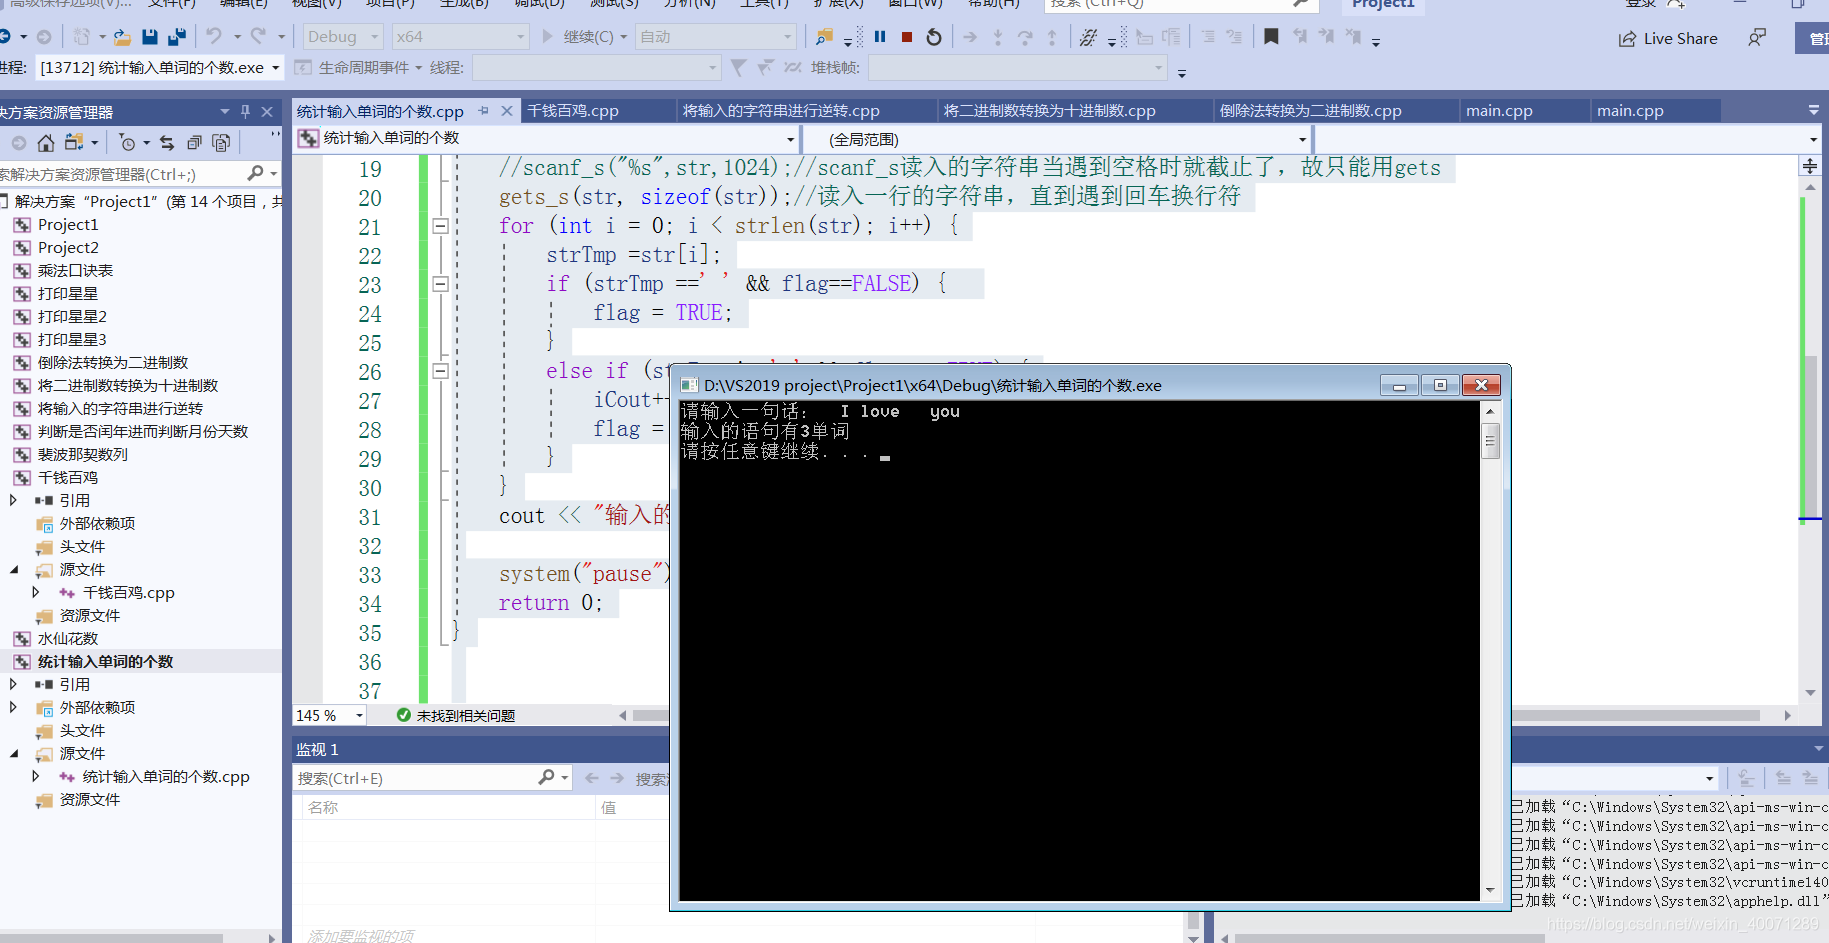Image resolution: width=1829 pixels, height=943 pixels.
Task: Click the feedback person icon beside Live Share
Action: (1757, 38)
